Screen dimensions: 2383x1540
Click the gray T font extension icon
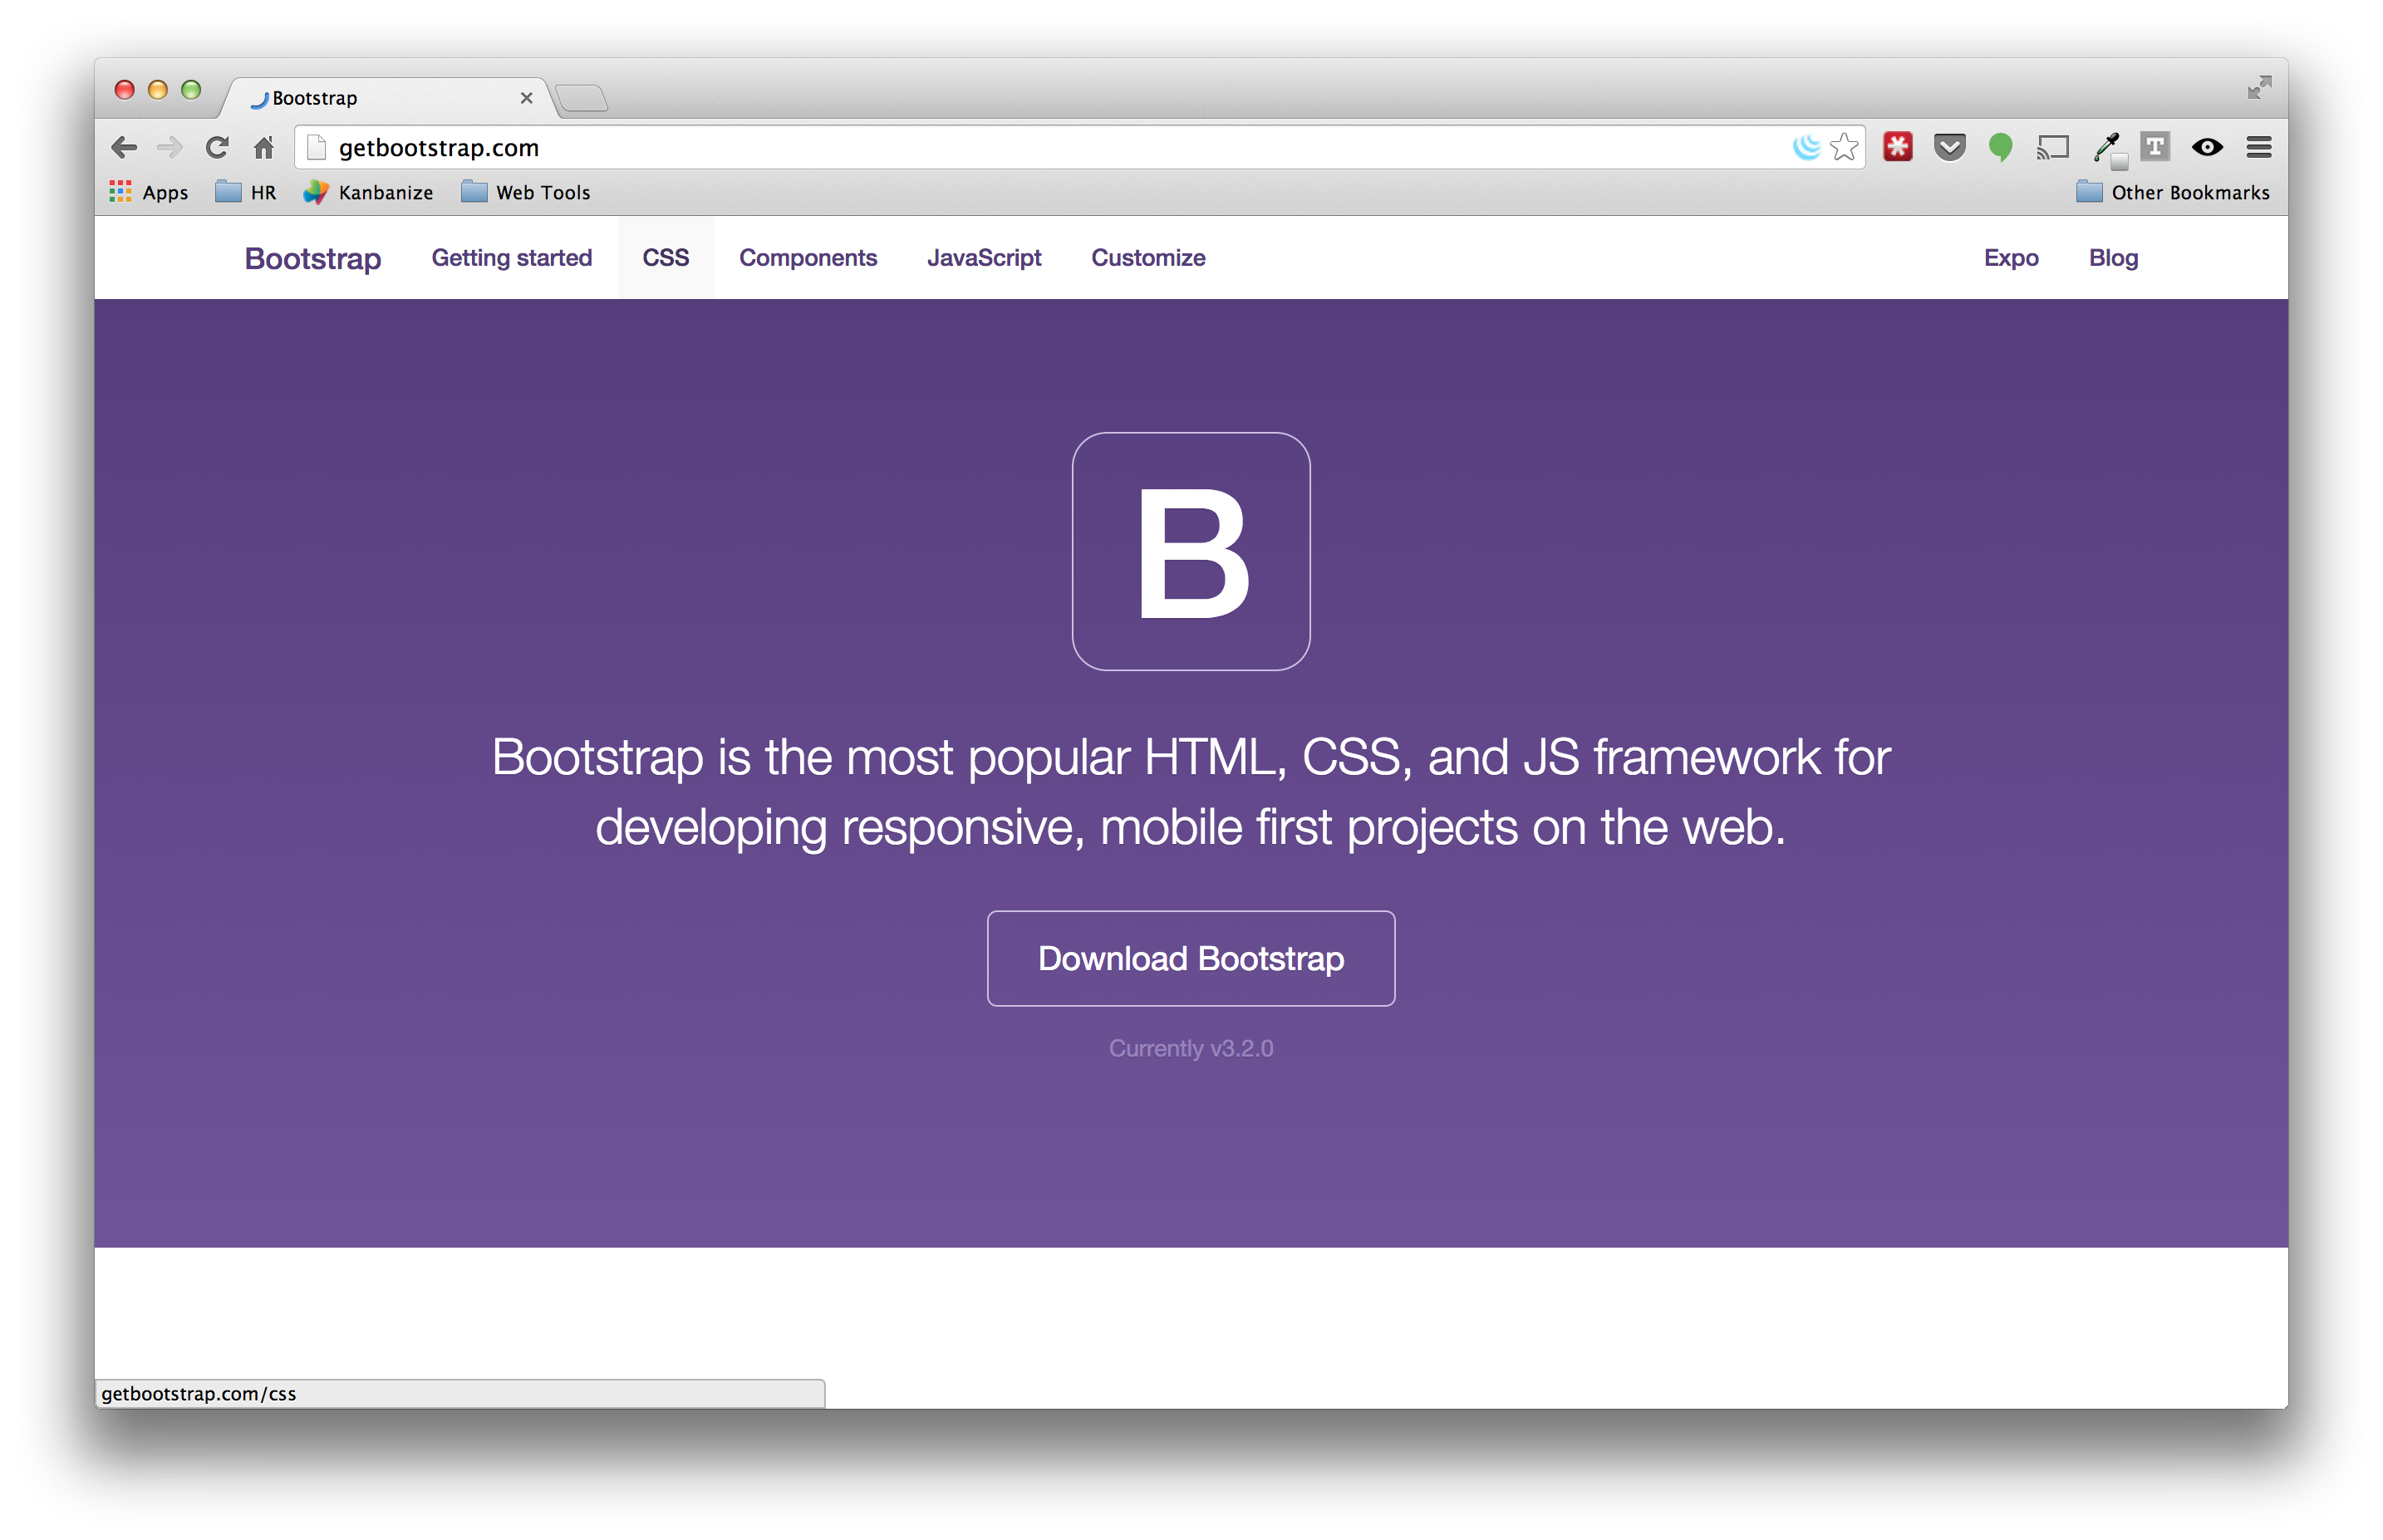pos(2155,147)
